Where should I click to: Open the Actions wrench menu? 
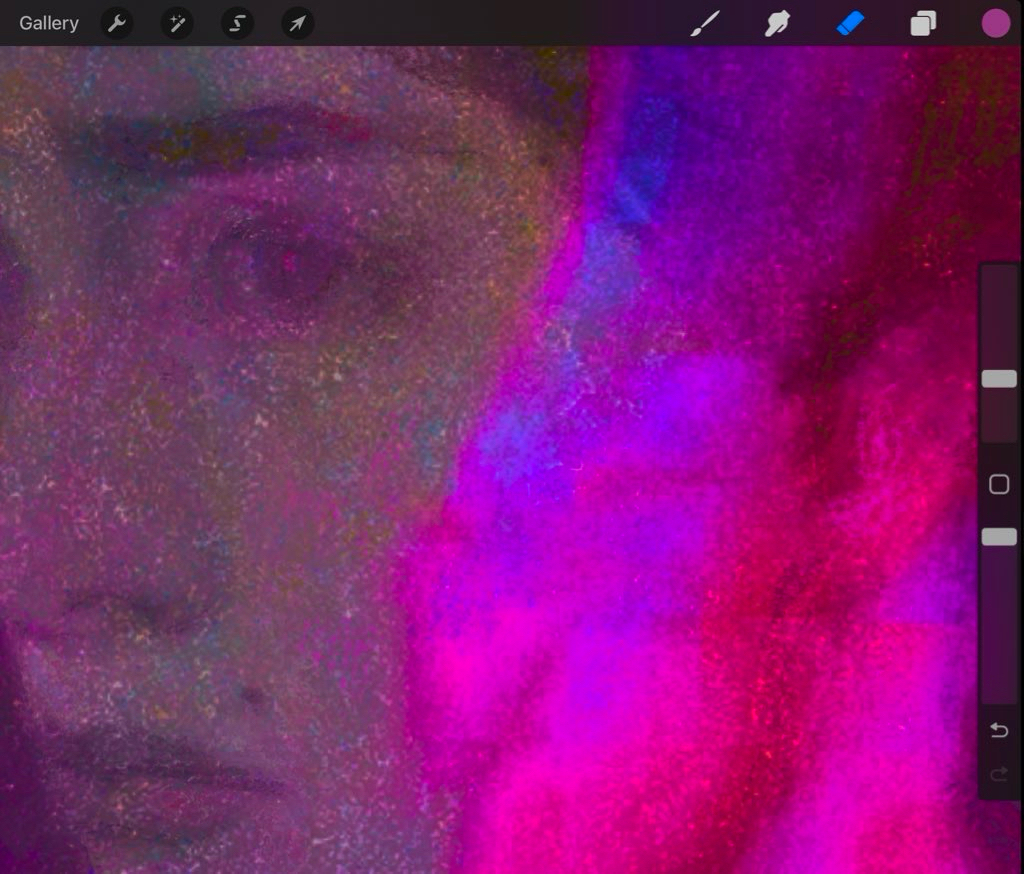click(117, 23)
